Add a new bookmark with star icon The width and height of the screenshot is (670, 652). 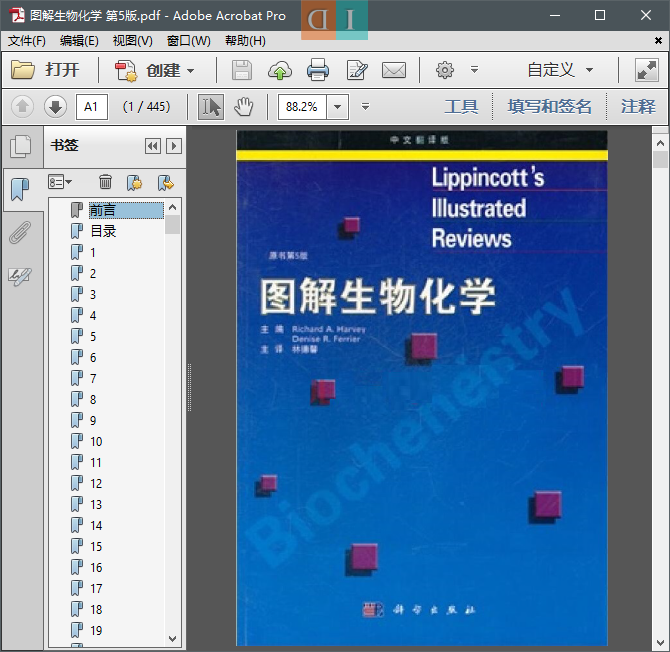135,182
